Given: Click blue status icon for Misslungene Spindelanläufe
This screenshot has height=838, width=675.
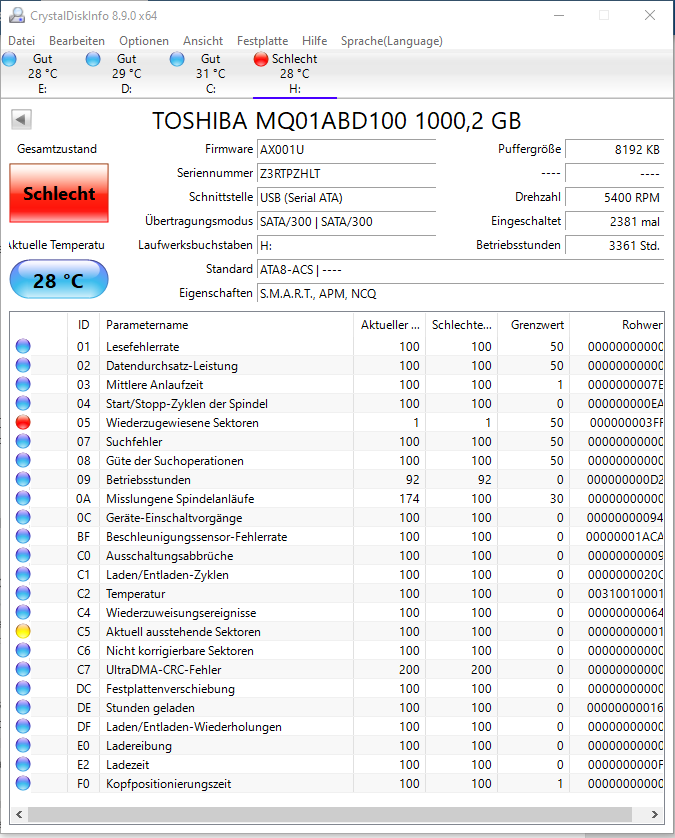Looking at the screenshot, I should pos(23,499).
